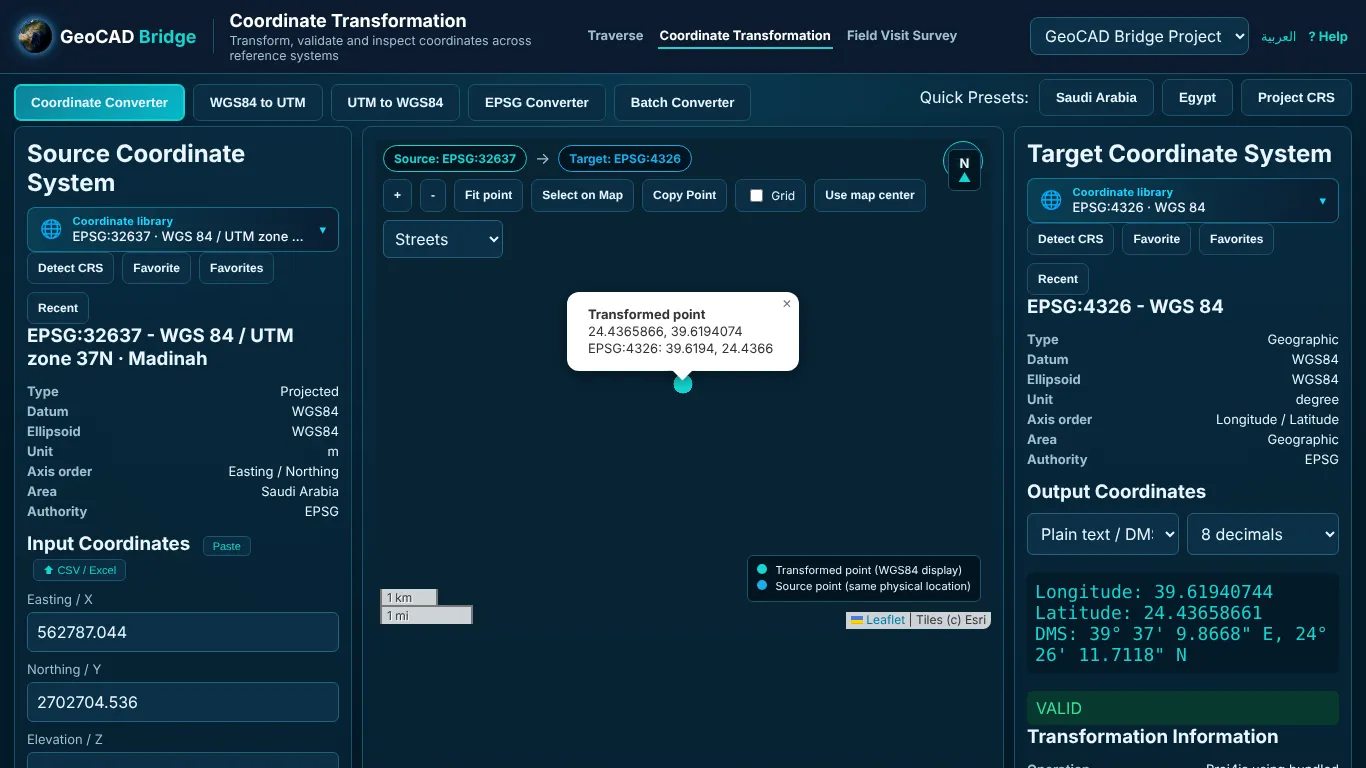Switch to the Traverse tab

(615, 35)
